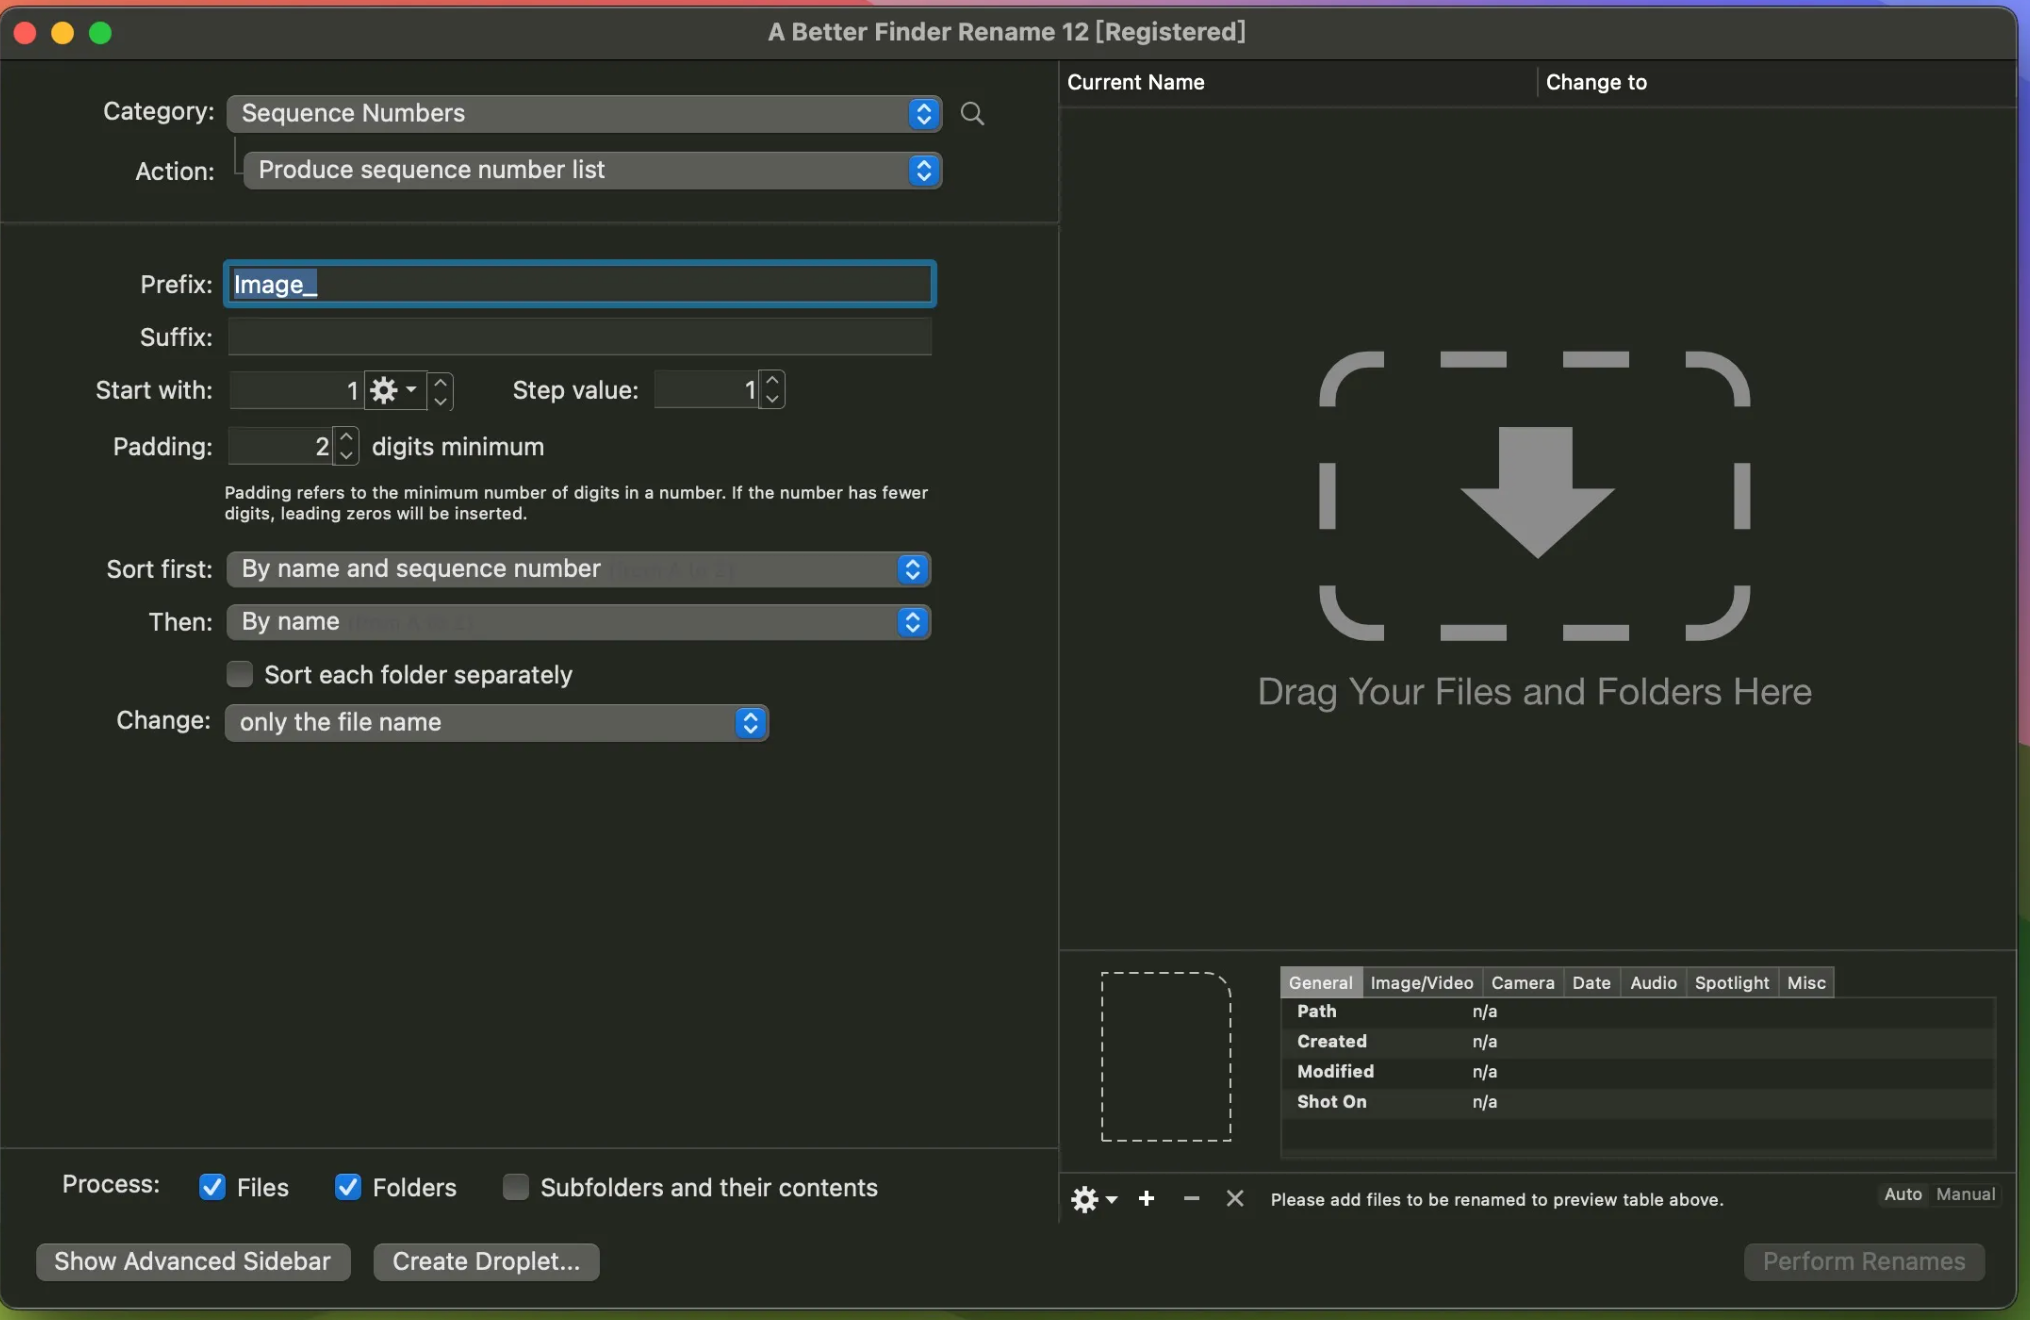Switch preview mode to Manual

pos(1965,1194)
